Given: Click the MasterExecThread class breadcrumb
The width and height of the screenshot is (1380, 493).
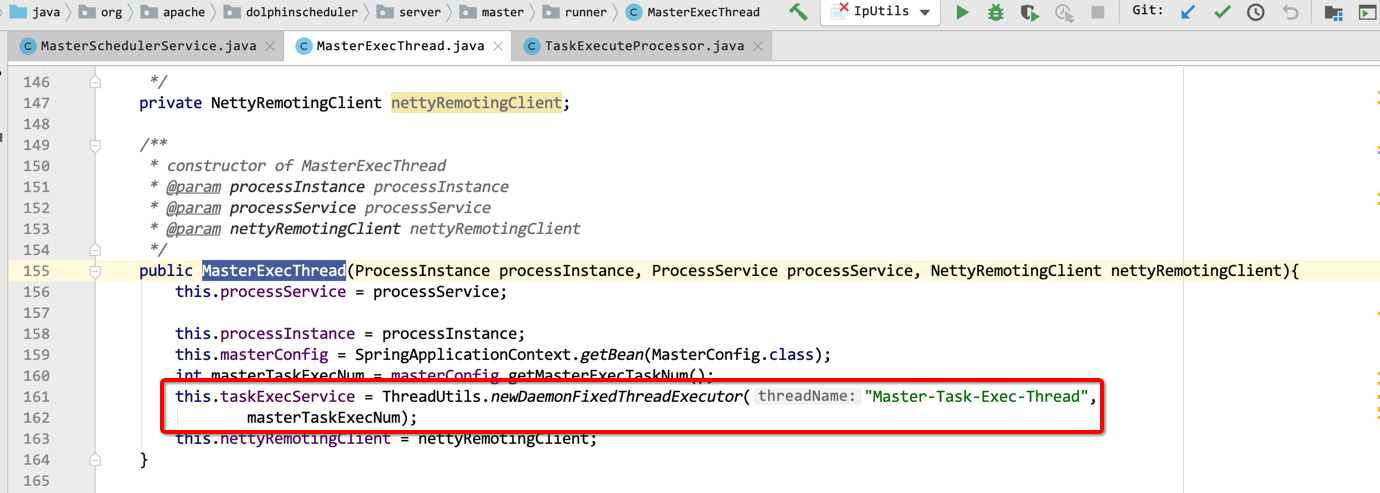Looking at the screenshot, I should [693, 12].
